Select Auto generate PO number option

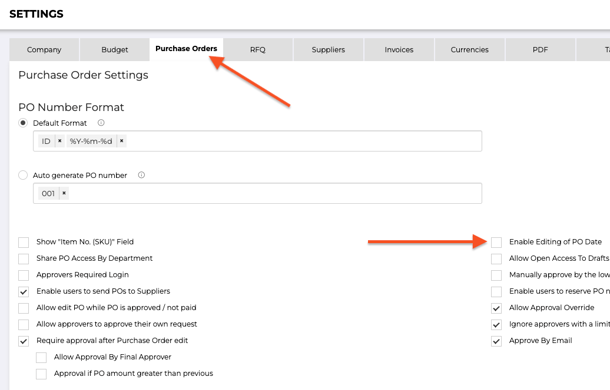[23, 175]
